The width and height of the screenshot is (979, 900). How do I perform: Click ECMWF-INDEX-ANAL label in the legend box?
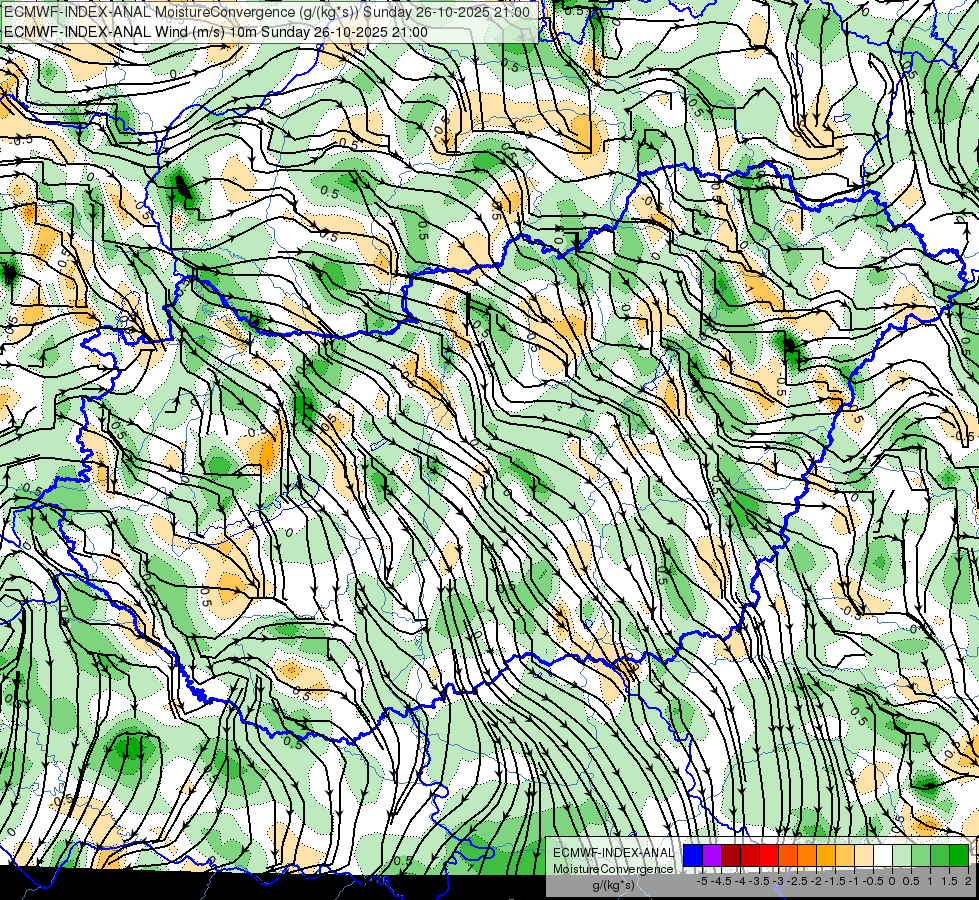[x=613, y=853]
